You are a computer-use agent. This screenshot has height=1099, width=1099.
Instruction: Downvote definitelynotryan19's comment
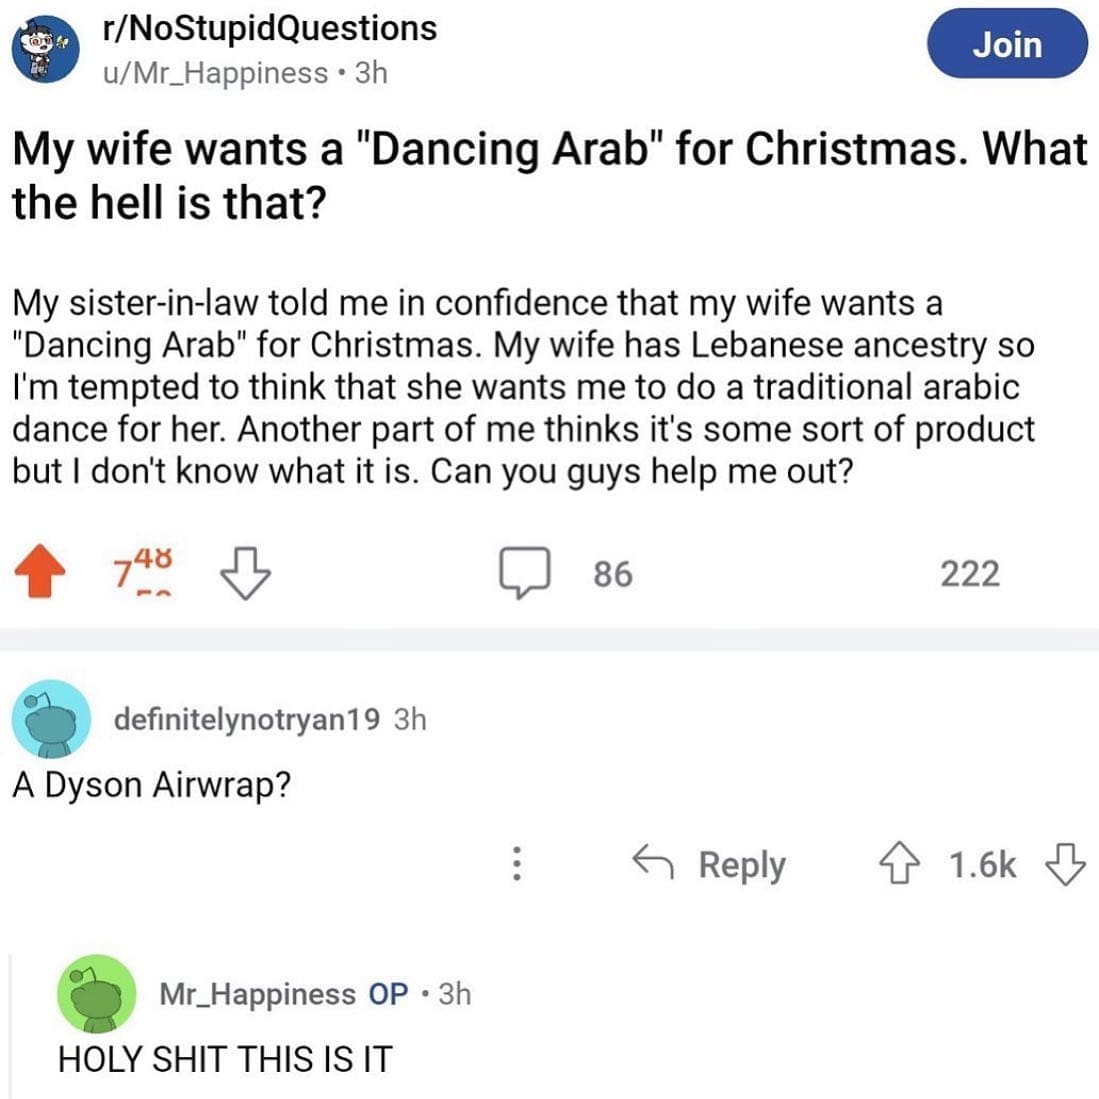[x=1064, y=864]
